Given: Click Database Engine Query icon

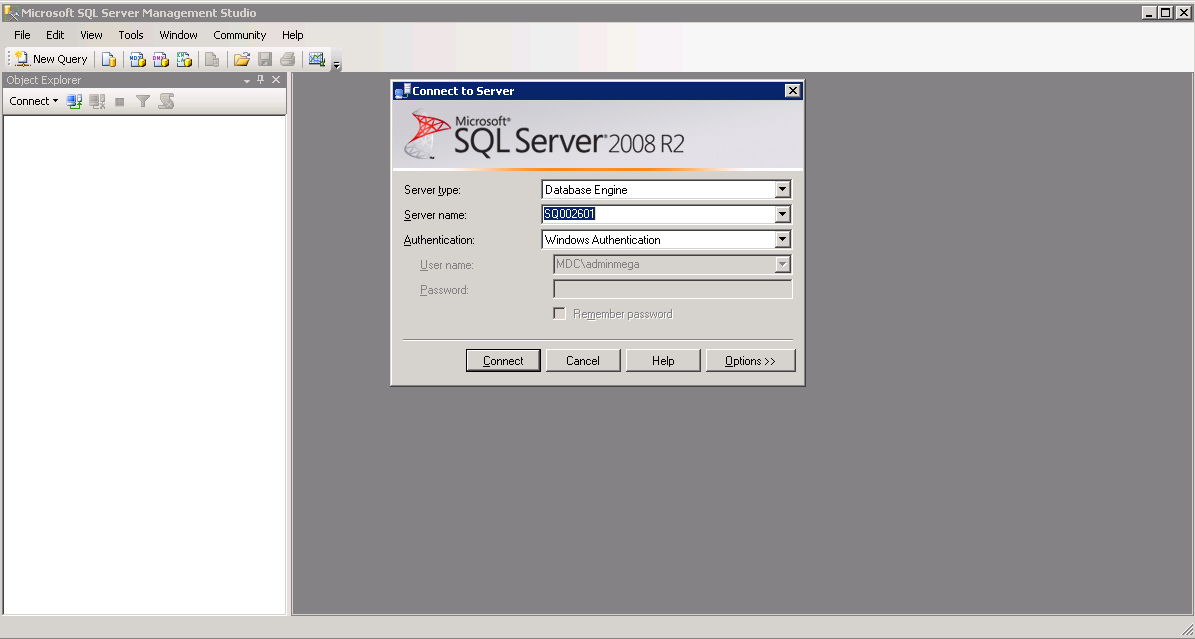Looking at the screenshot, I should [109, 59].
